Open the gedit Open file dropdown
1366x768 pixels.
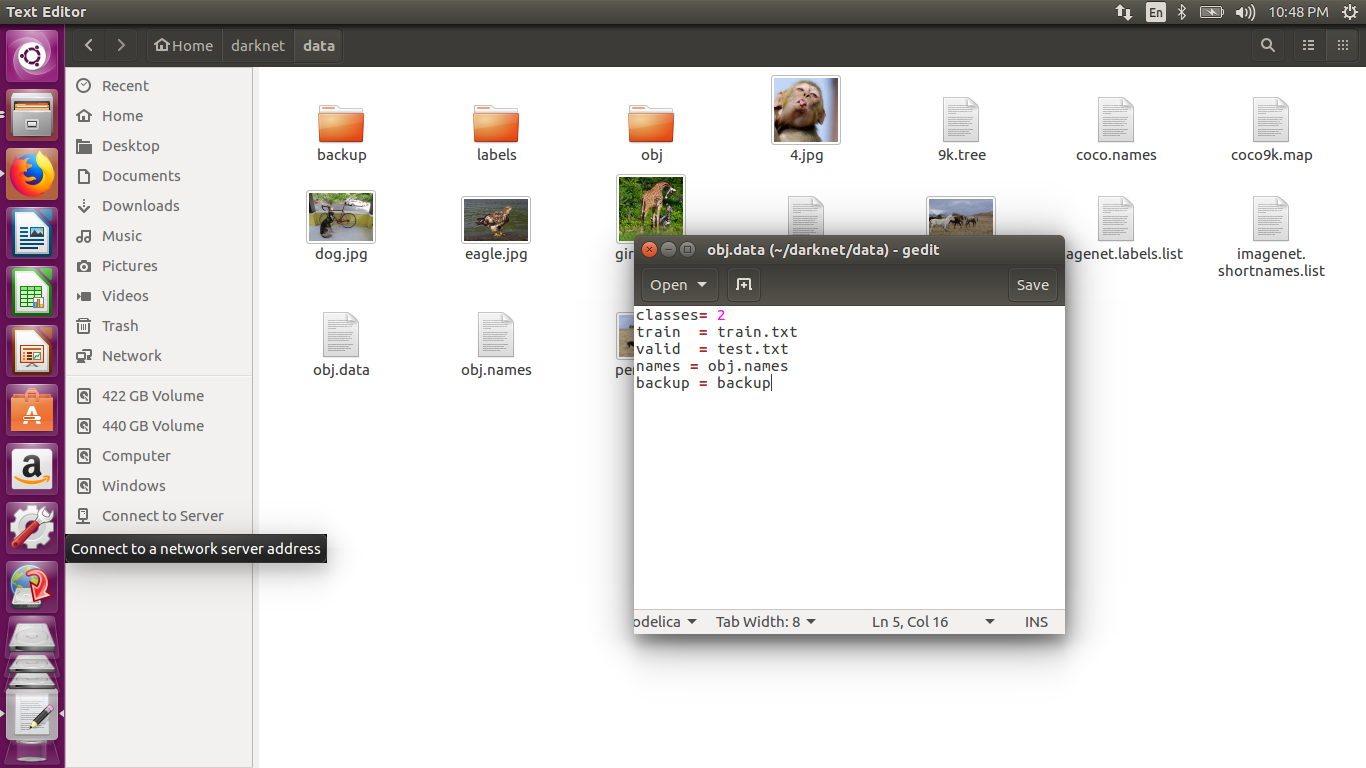(x=679, y=284)
